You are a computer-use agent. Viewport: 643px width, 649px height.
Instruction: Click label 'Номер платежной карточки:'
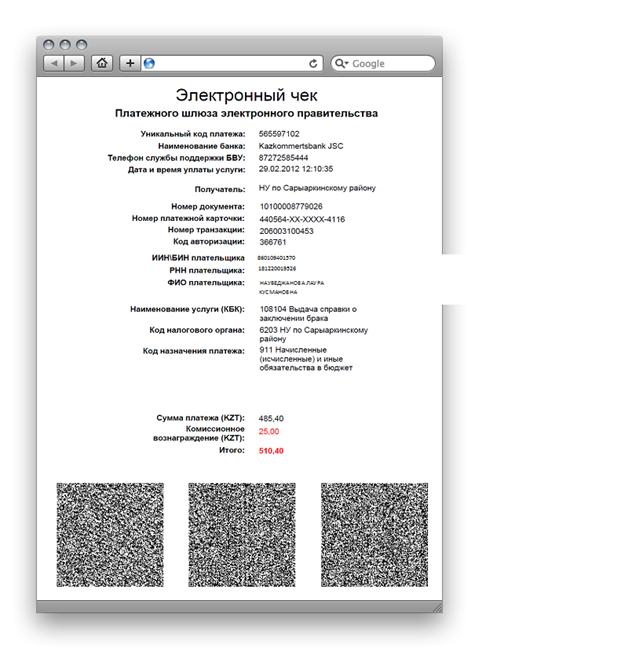click(x=188, y=218)
